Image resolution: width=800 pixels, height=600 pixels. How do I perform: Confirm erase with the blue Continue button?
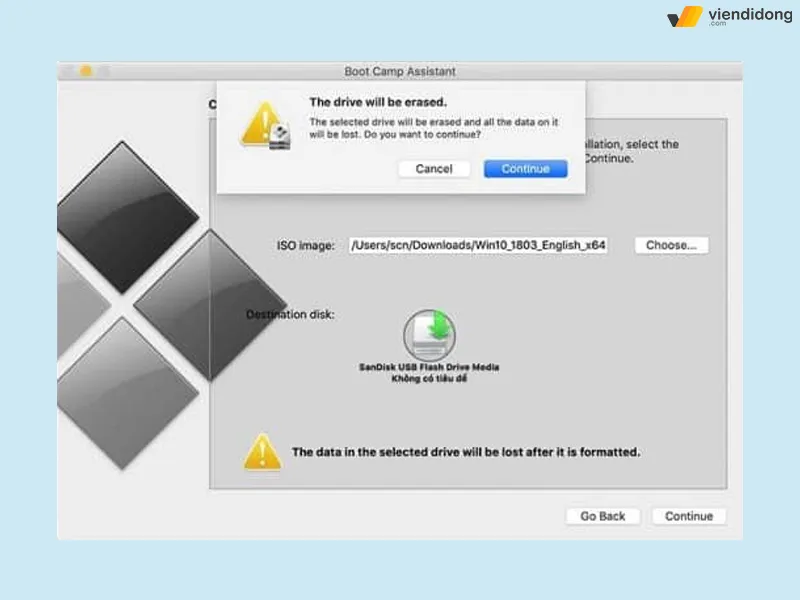(525, 169)
